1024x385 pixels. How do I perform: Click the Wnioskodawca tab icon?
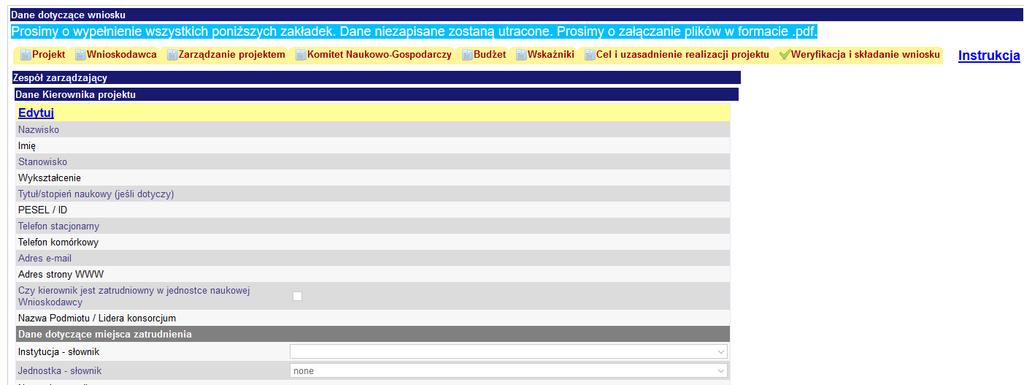coord(80,55)
